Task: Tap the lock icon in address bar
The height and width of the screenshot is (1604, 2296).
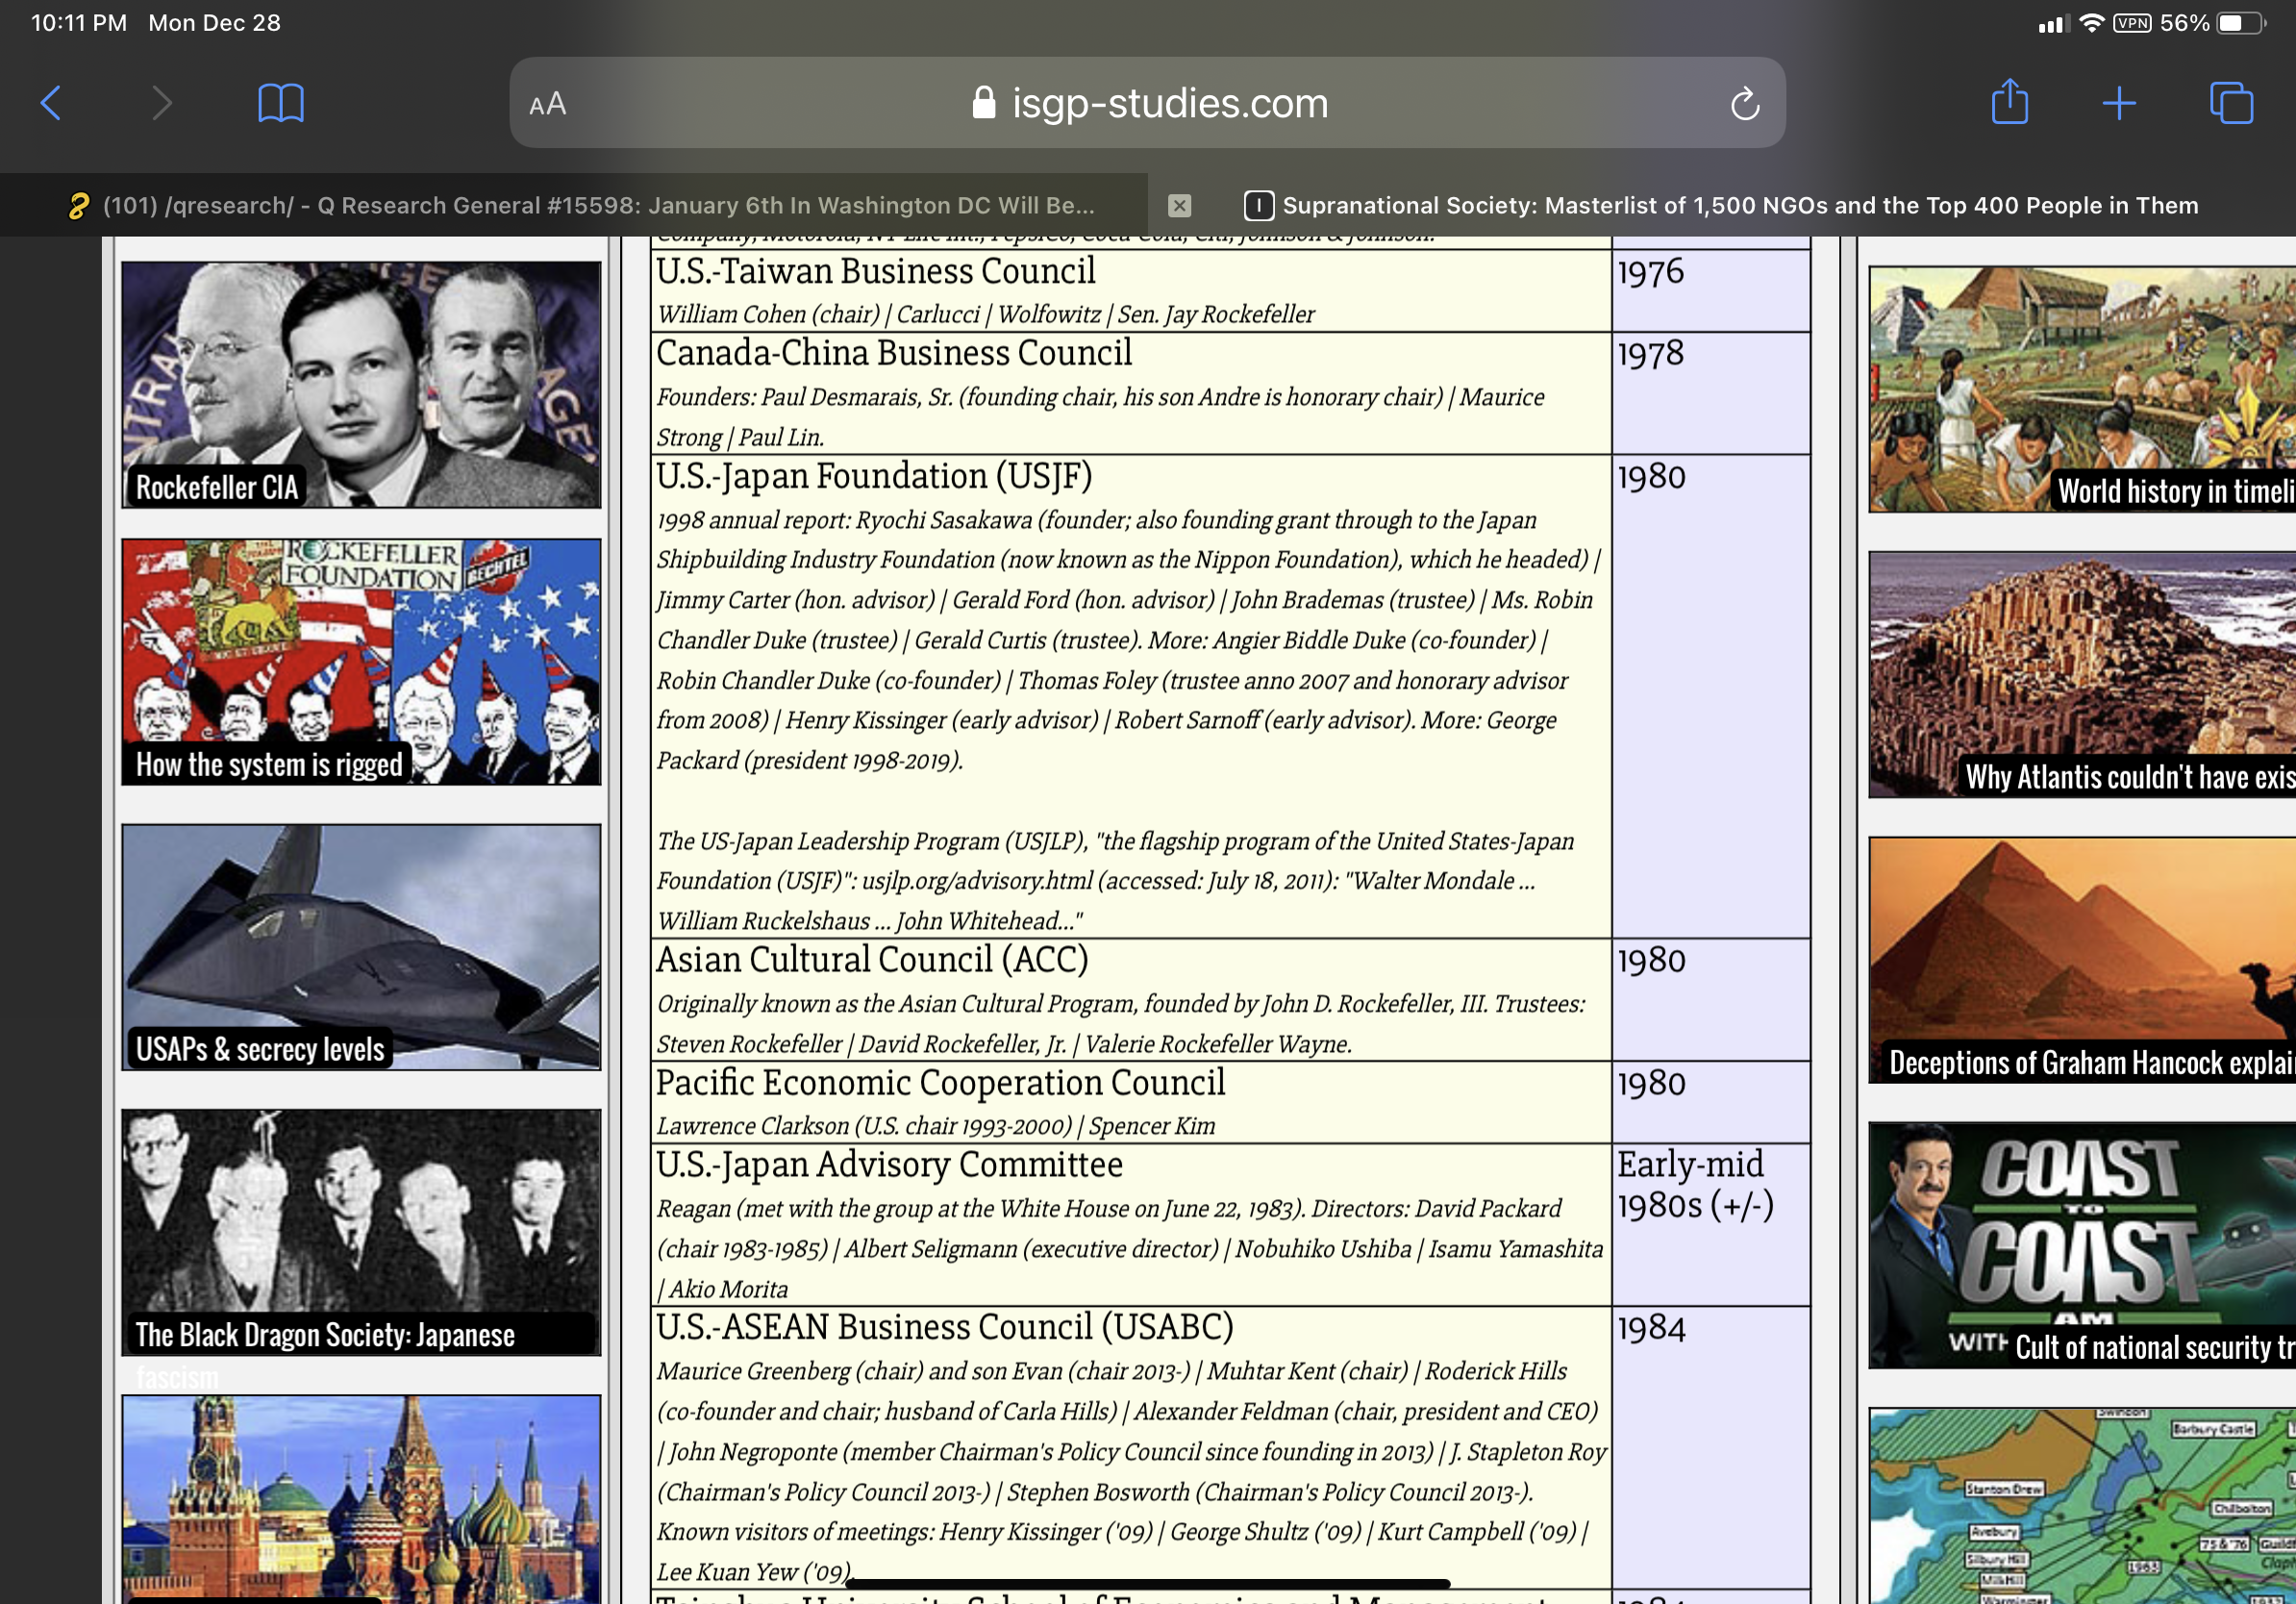Action: pyautogui.click(x=984, y=102)
